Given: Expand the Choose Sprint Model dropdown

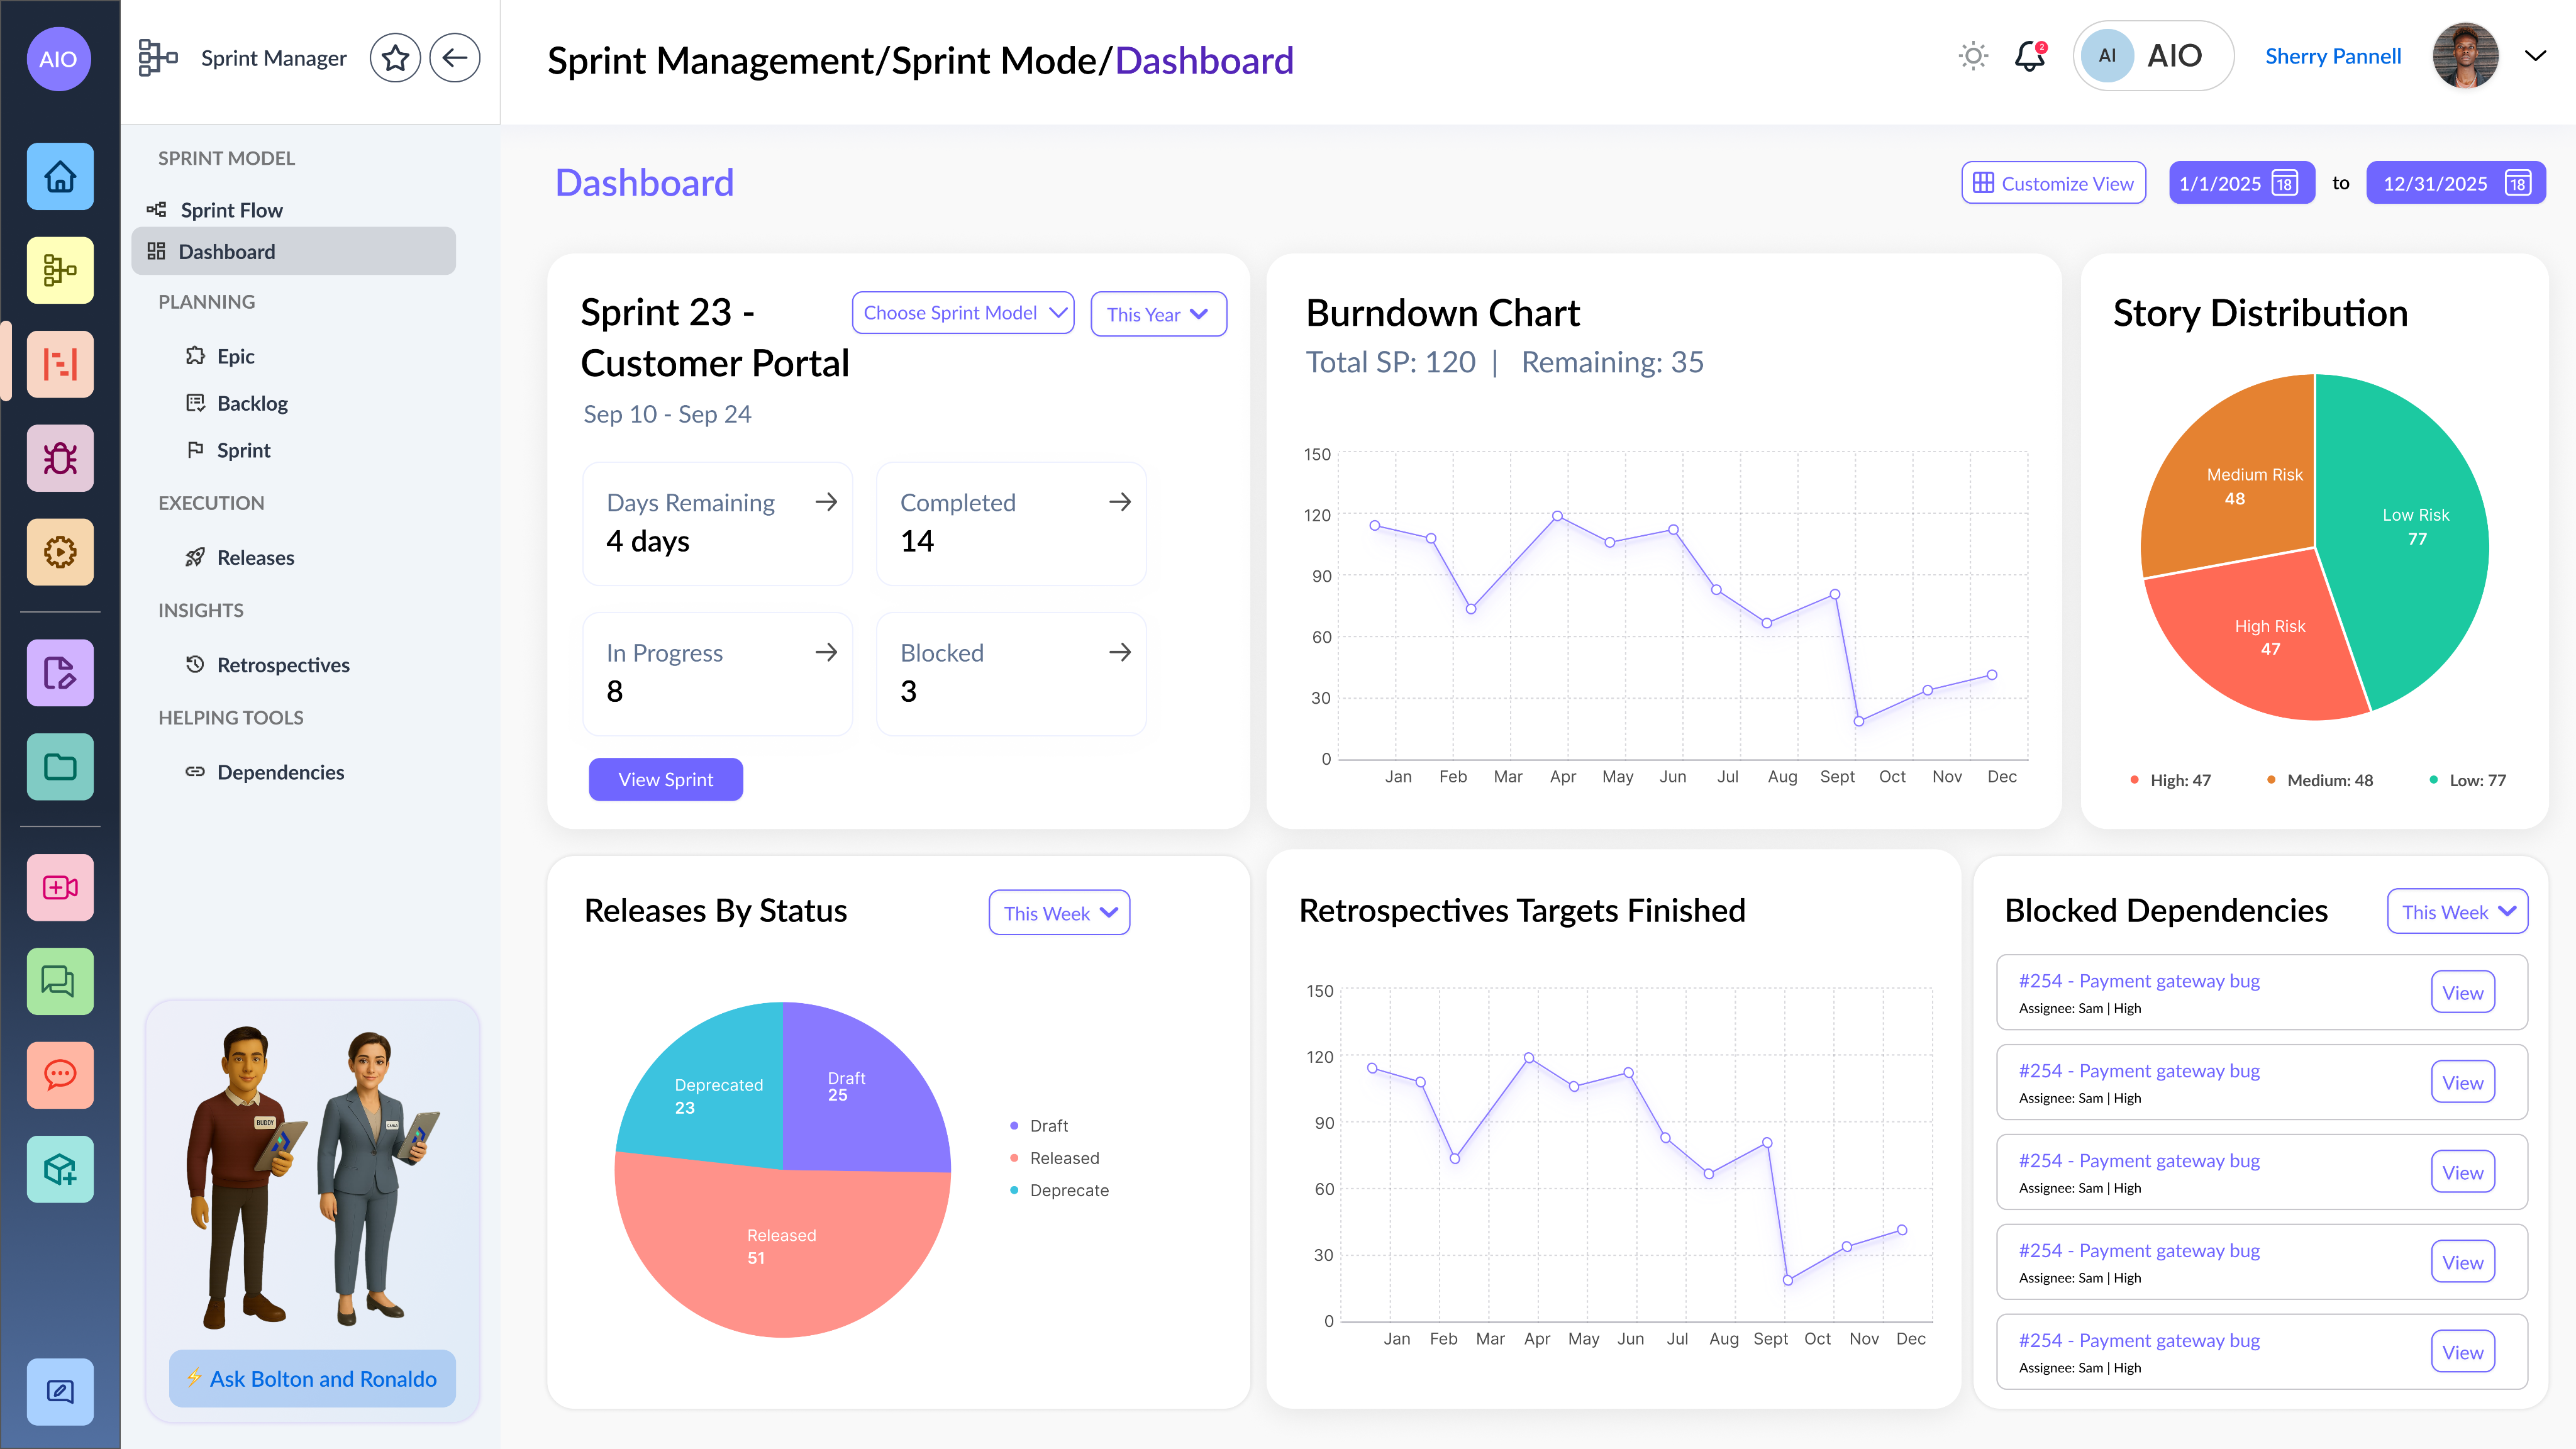Looking at the screenshot, I should [963, 313].
